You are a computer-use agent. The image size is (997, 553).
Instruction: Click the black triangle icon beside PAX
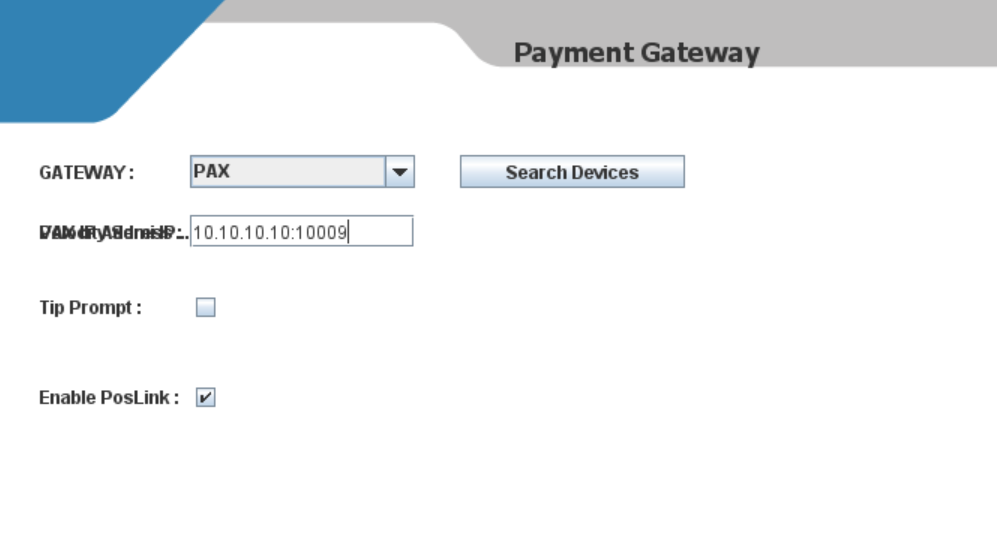(400, 172)
